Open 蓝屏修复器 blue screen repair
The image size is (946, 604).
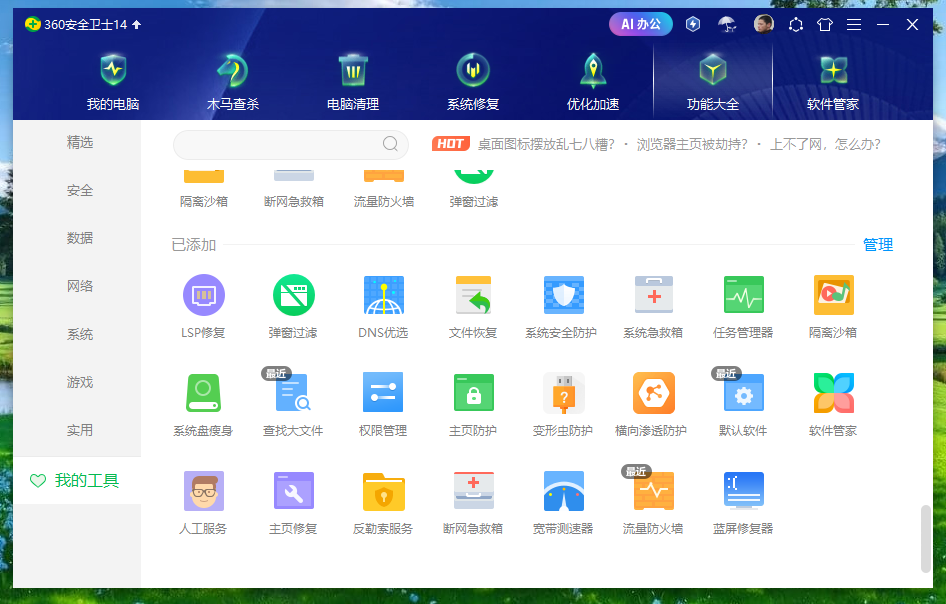click(x=743, y=491)
